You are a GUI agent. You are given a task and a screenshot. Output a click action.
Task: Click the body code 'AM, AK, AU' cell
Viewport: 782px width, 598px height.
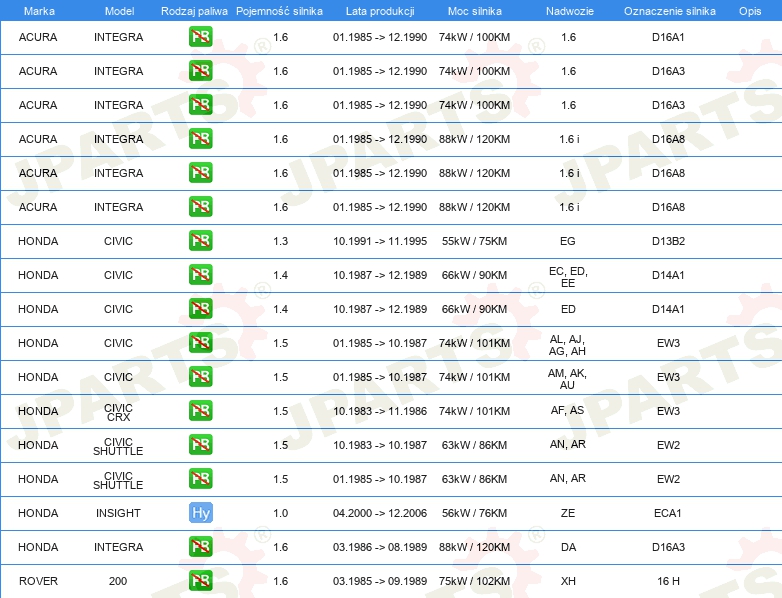tap(568, 379)
